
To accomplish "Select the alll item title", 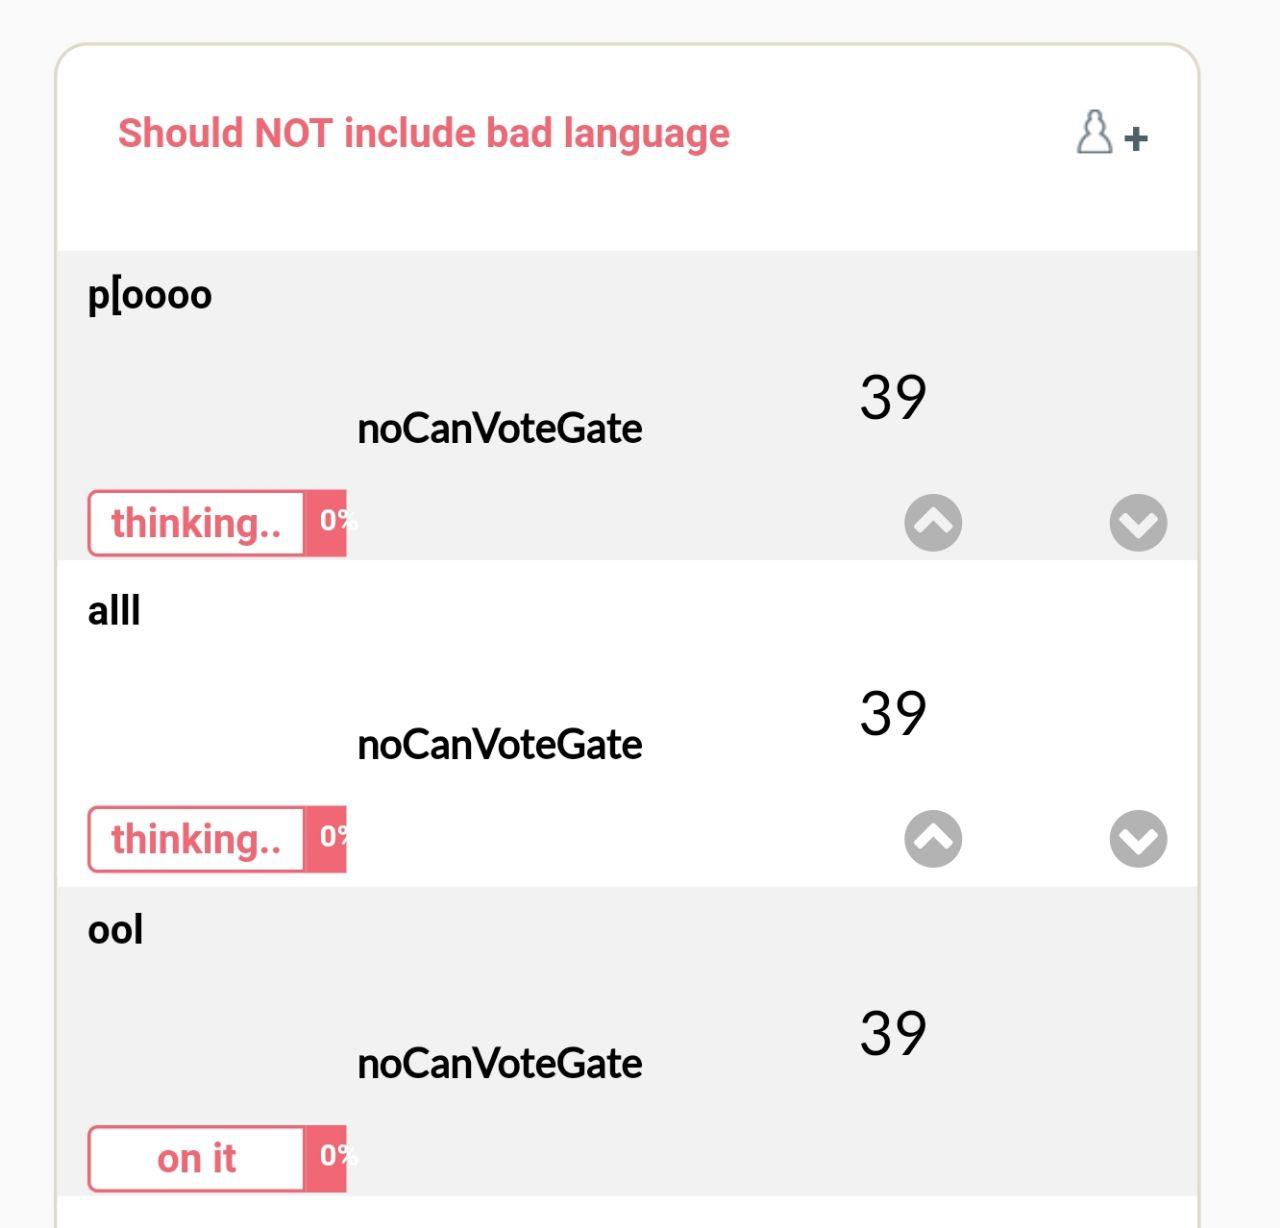I will [x=114, y=610].
